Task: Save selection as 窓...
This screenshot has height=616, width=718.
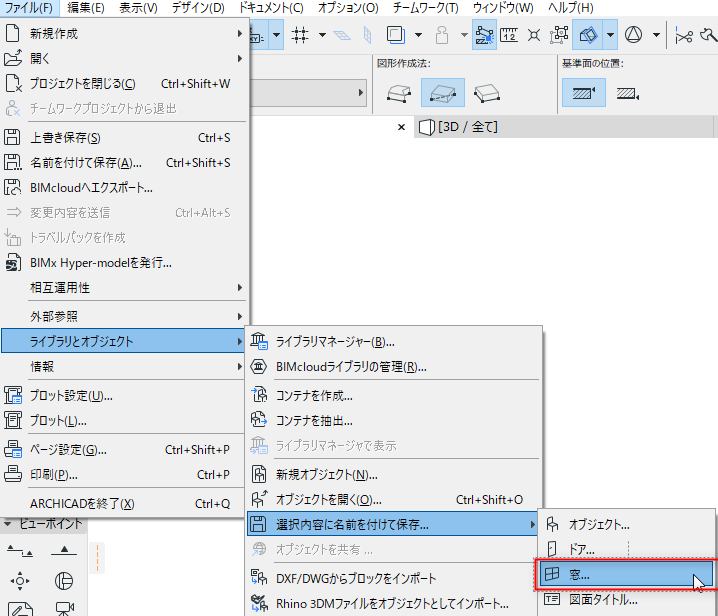Action: [x=626, y=574]
